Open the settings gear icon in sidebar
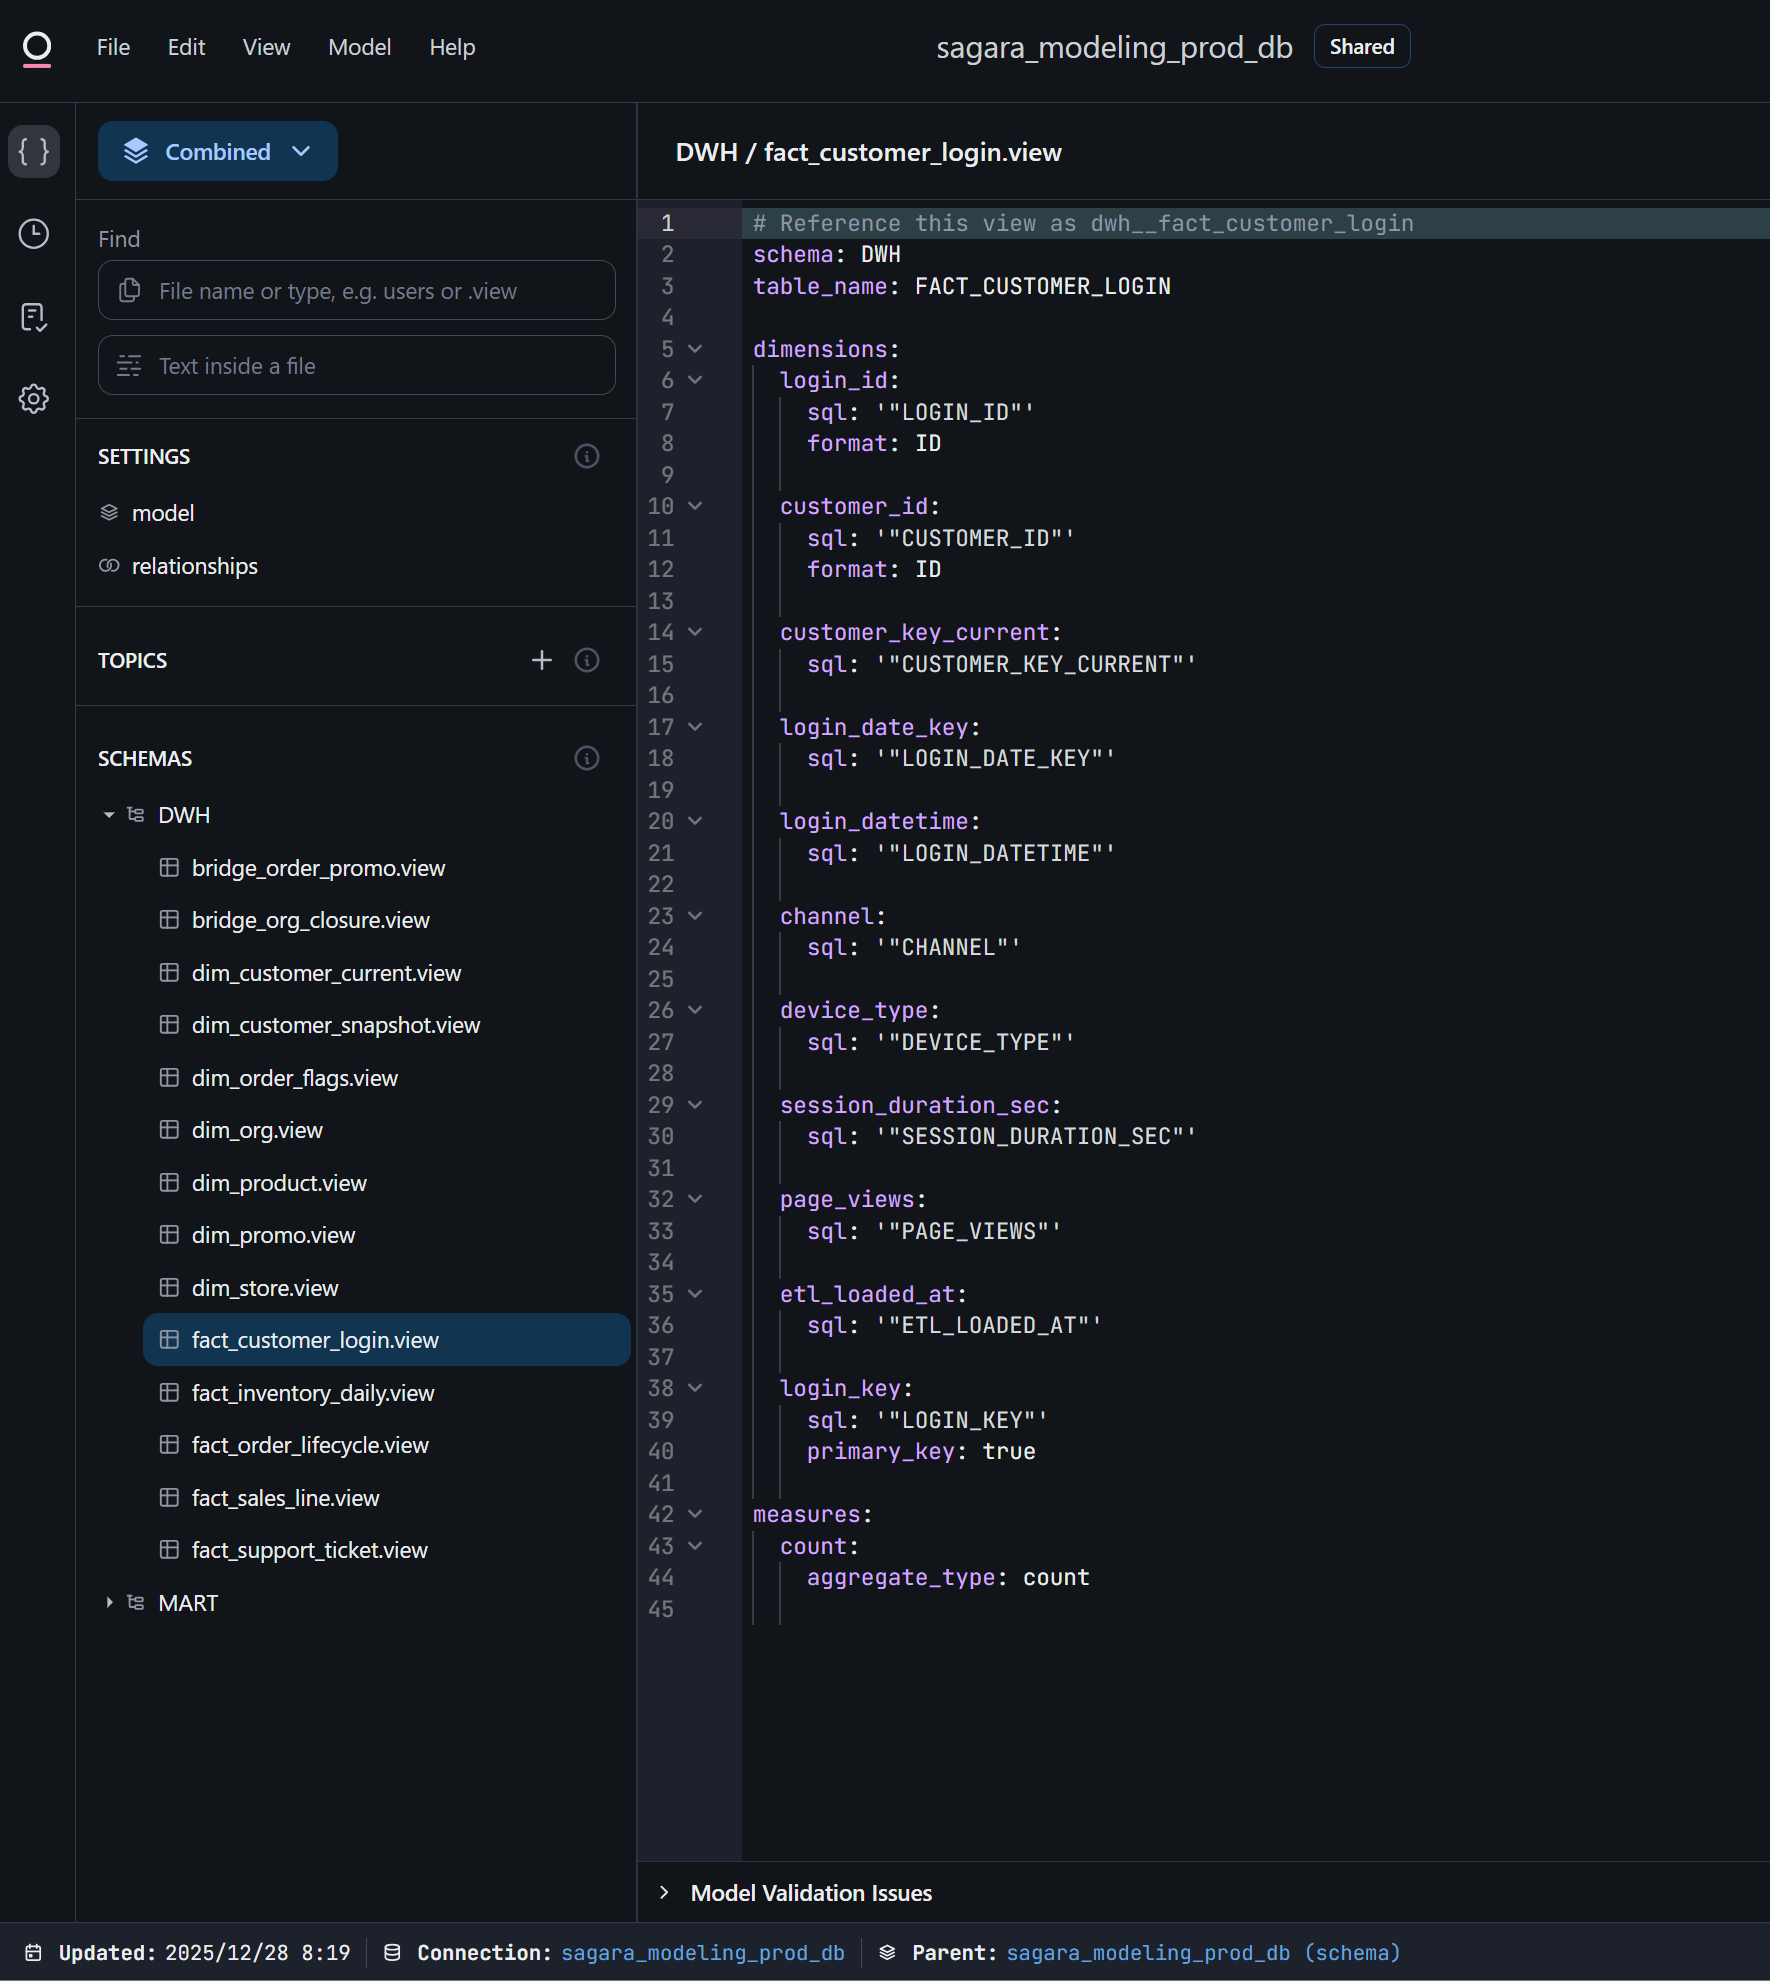 pos(34,399)
